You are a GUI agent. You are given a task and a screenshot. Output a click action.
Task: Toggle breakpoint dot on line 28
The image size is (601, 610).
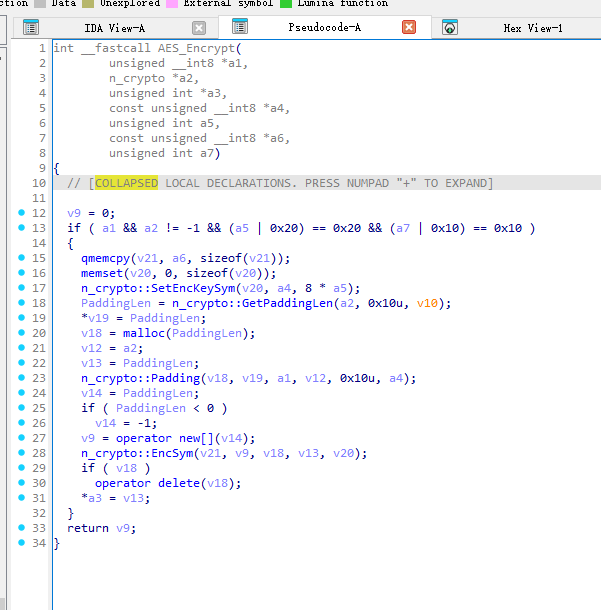21,452
